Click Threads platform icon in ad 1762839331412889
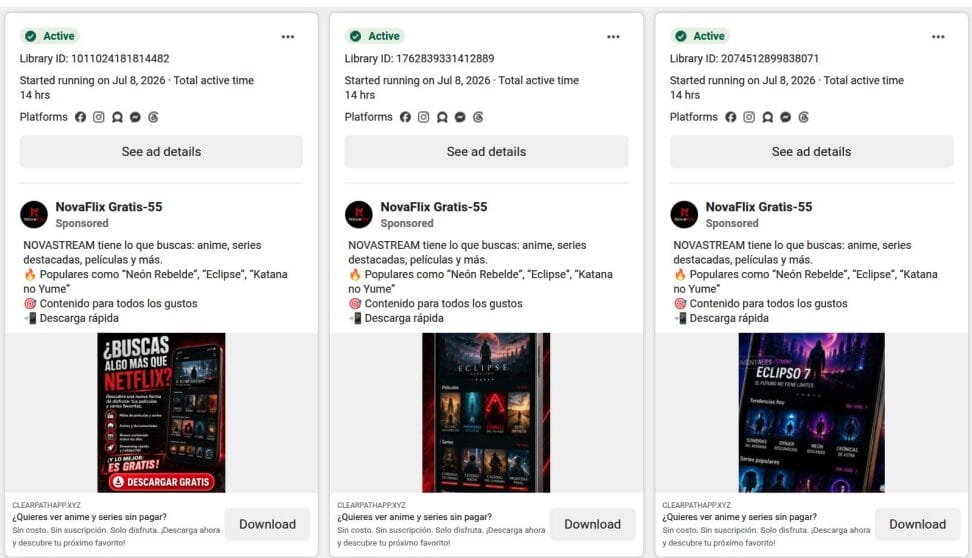The width and height of the screenshot is (972, 558). click(x=478, y=117)
